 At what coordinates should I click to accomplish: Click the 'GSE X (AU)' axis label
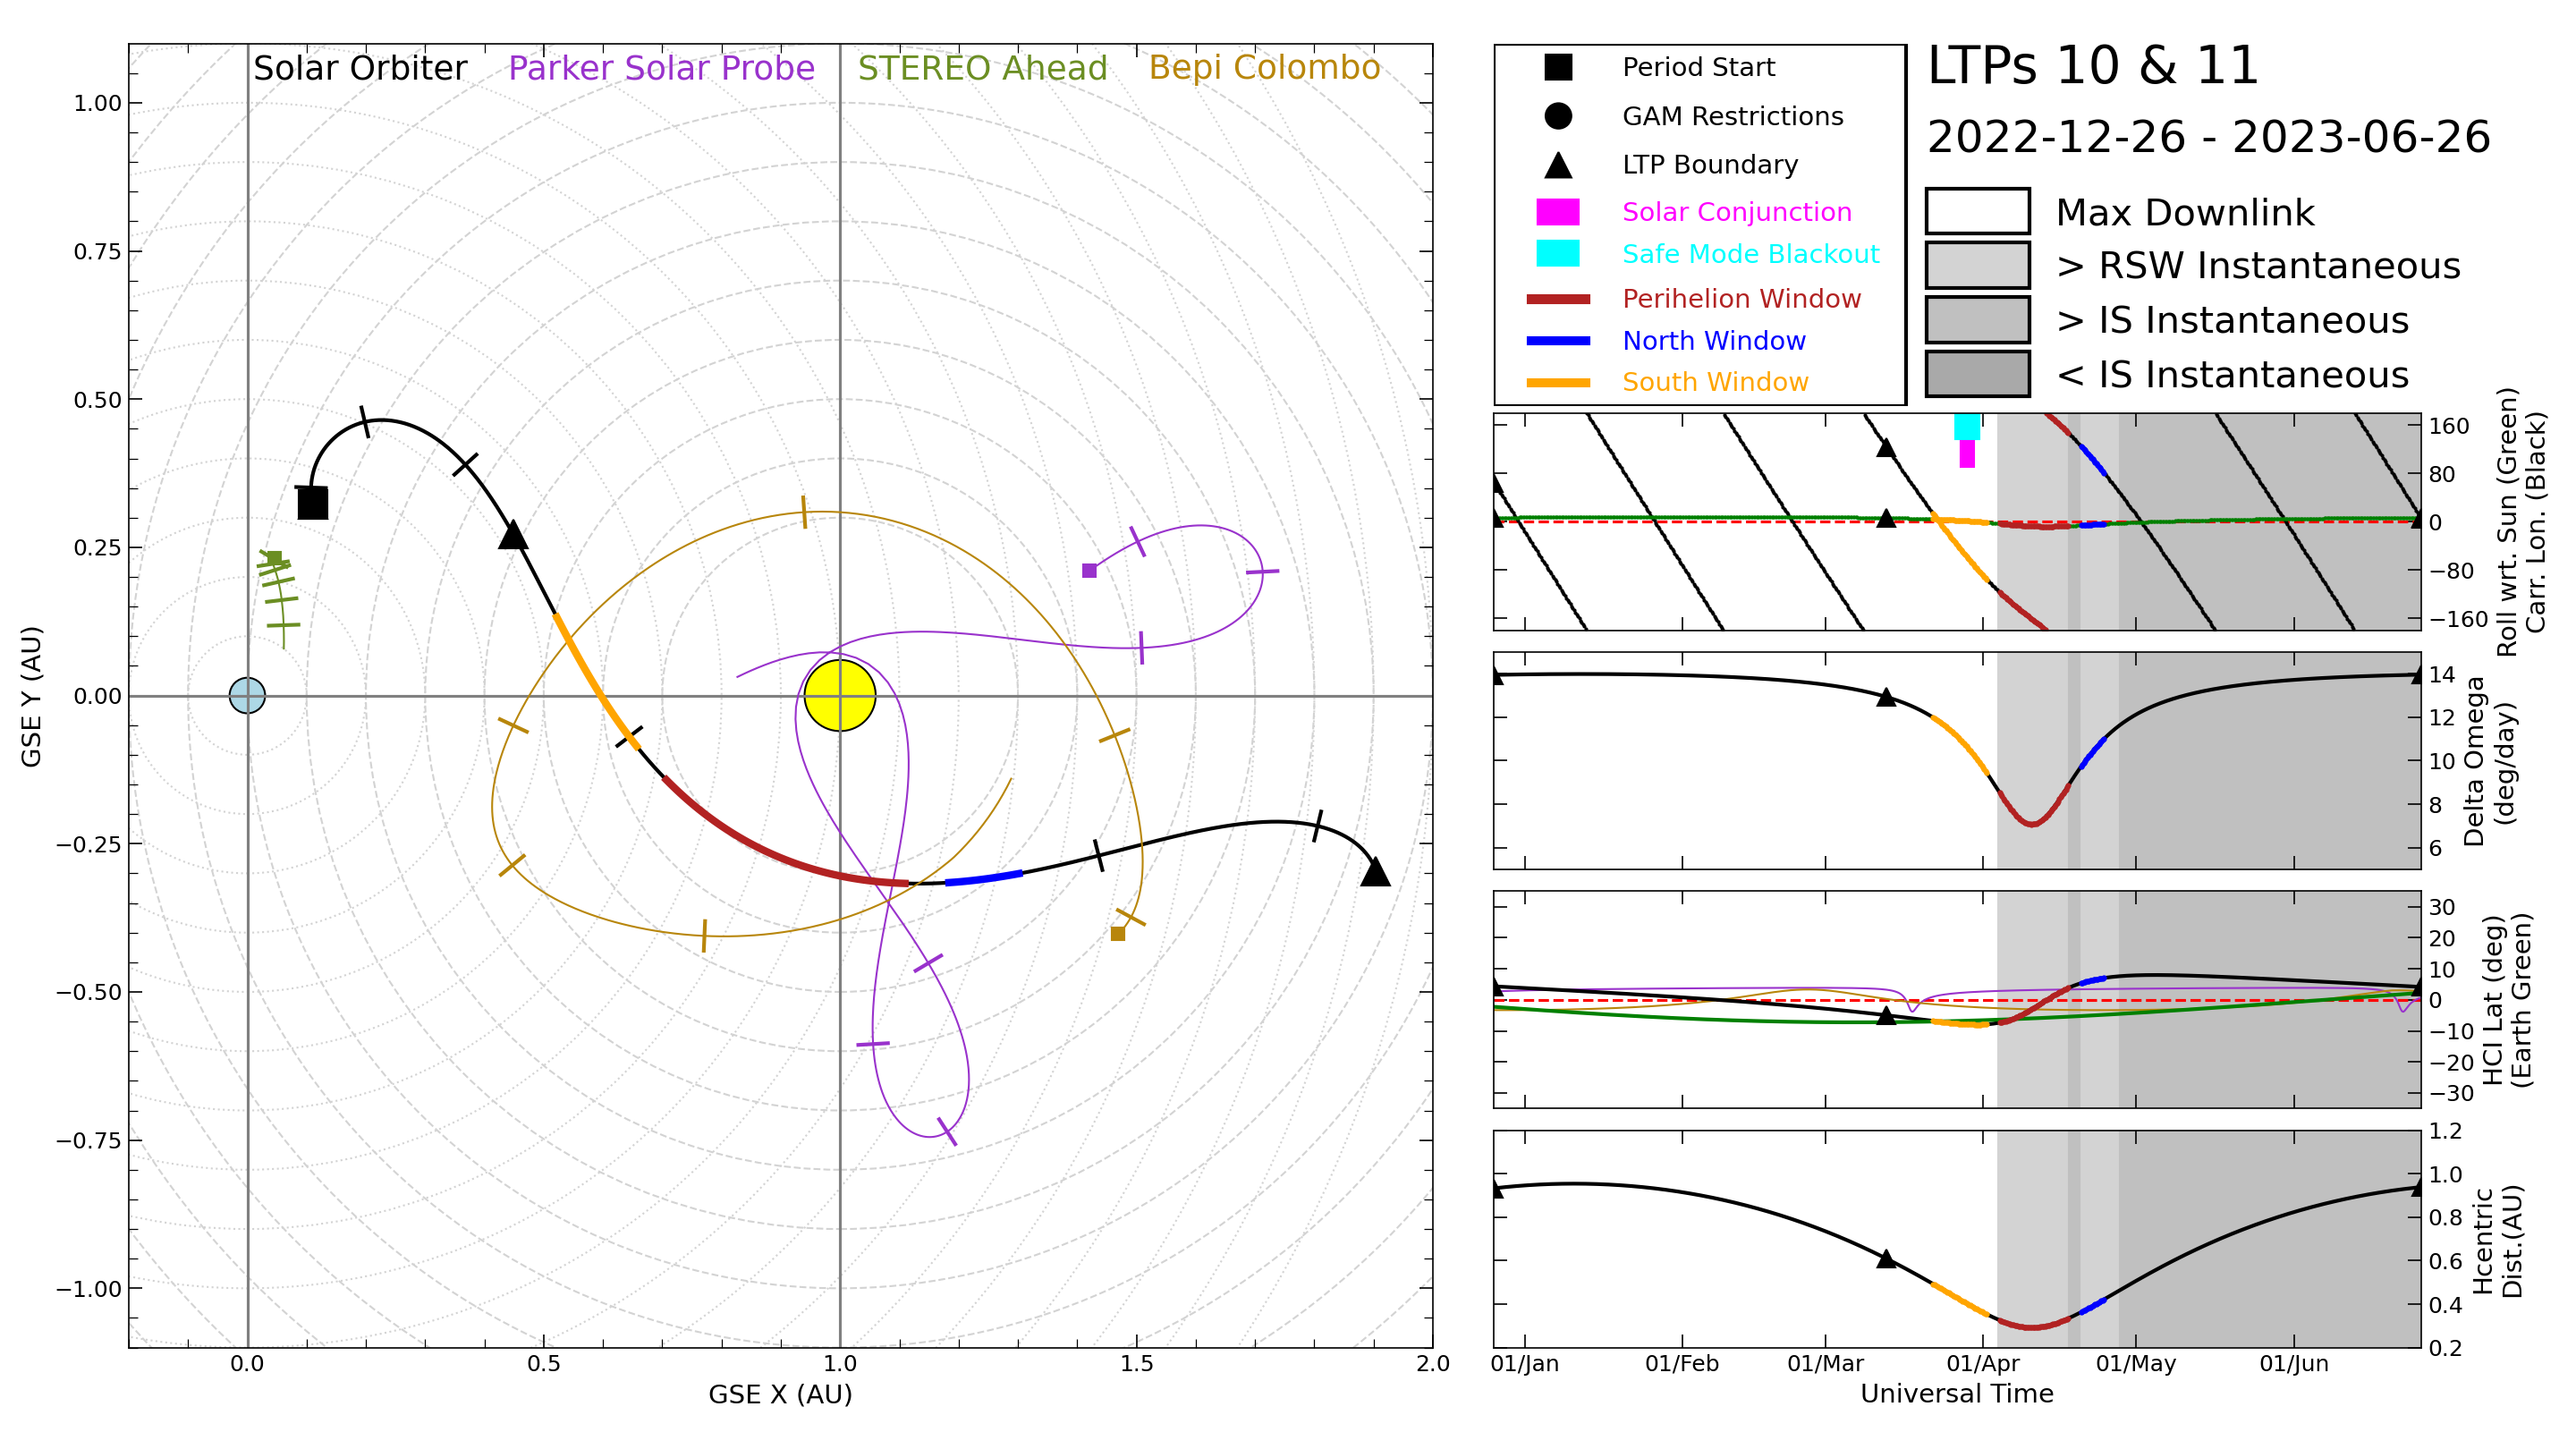(x=780, y=1394)
